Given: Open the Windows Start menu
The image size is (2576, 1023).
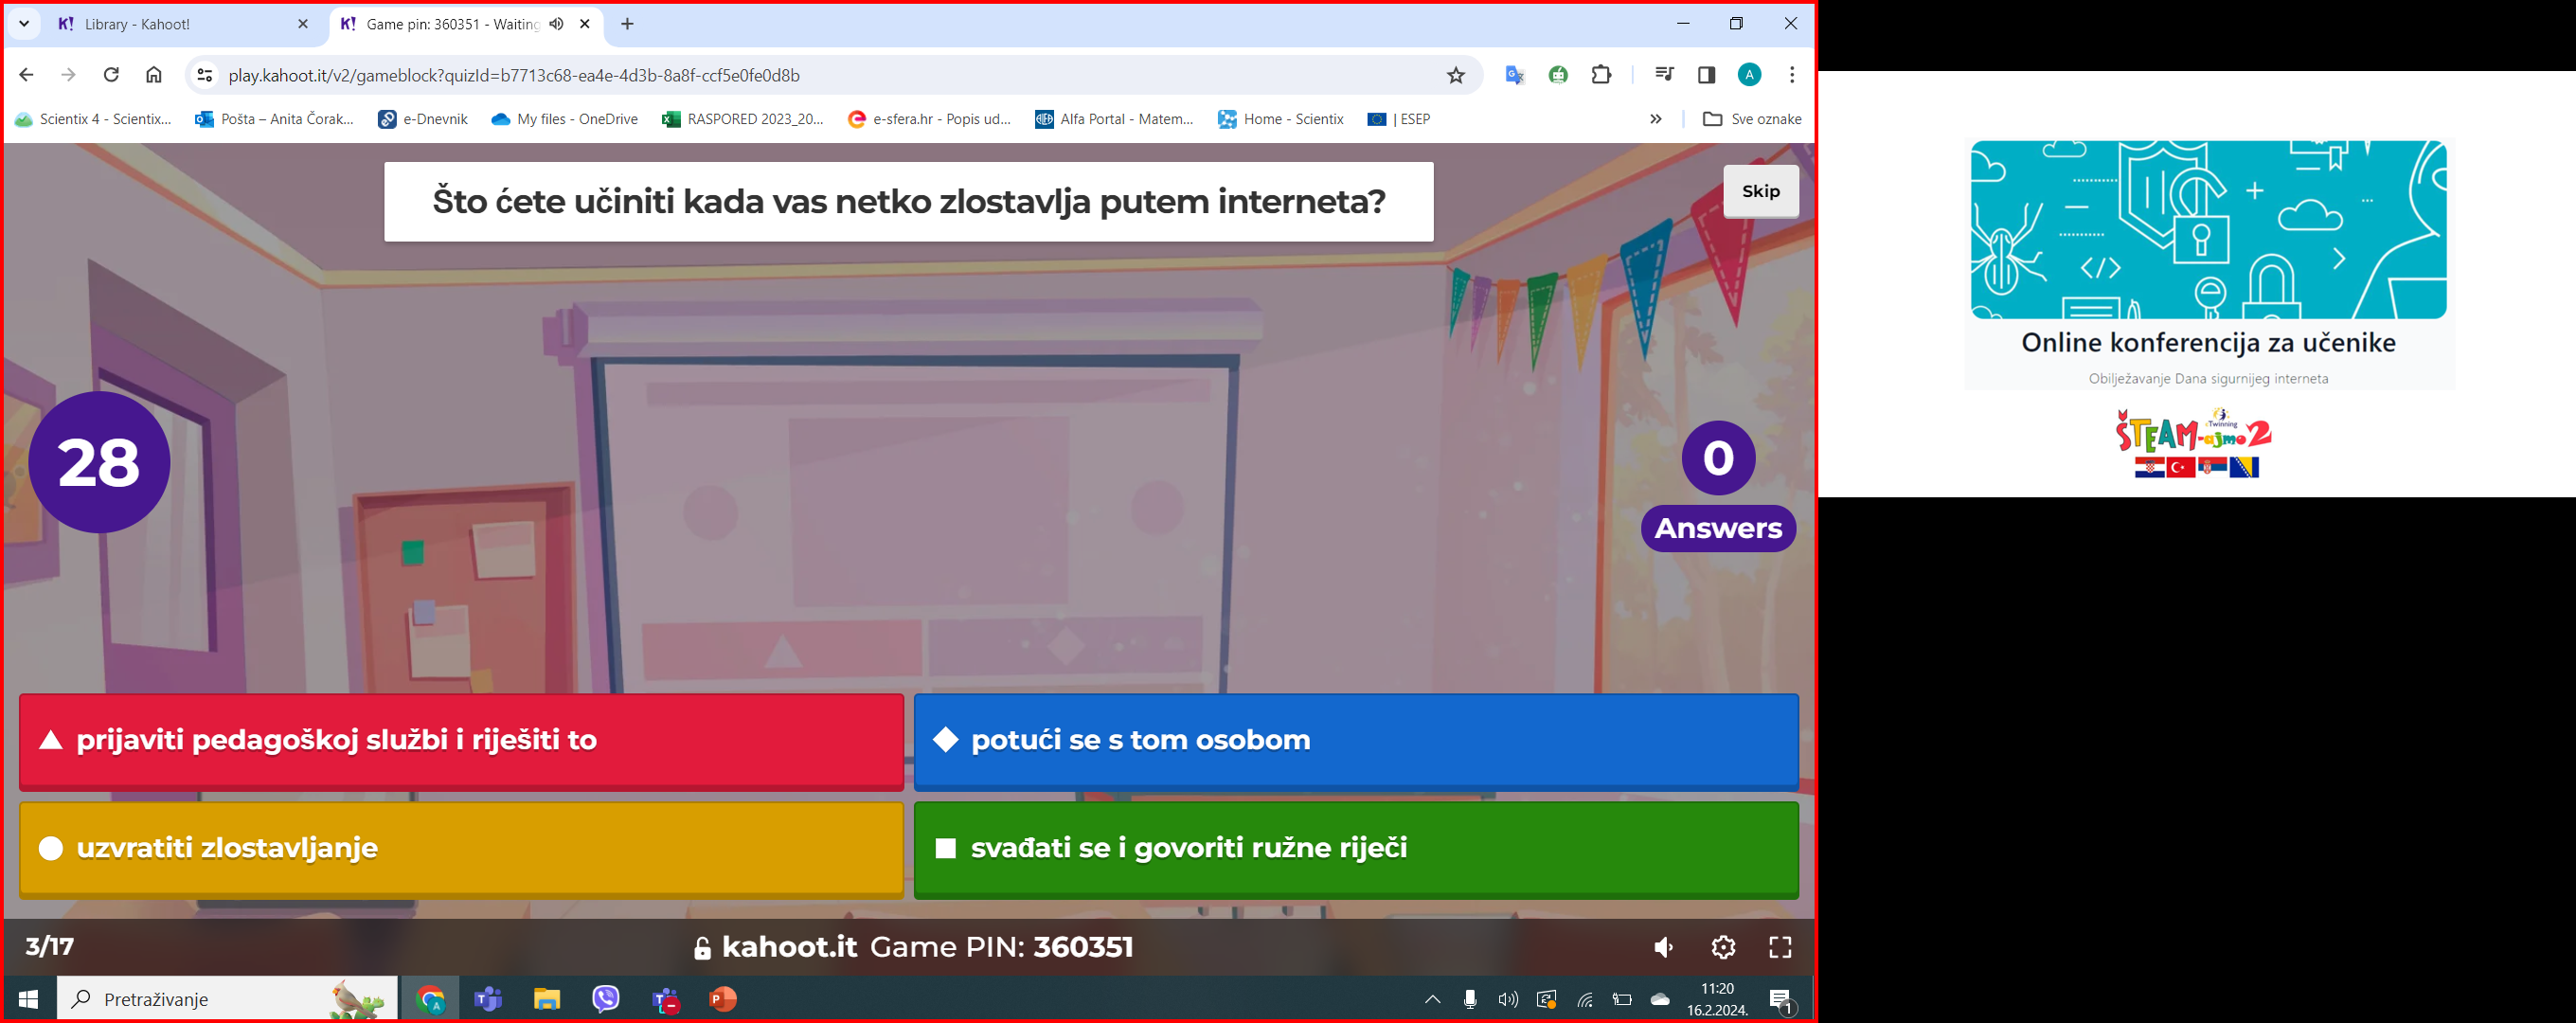Looking at the screenshot, I should 28,999.
